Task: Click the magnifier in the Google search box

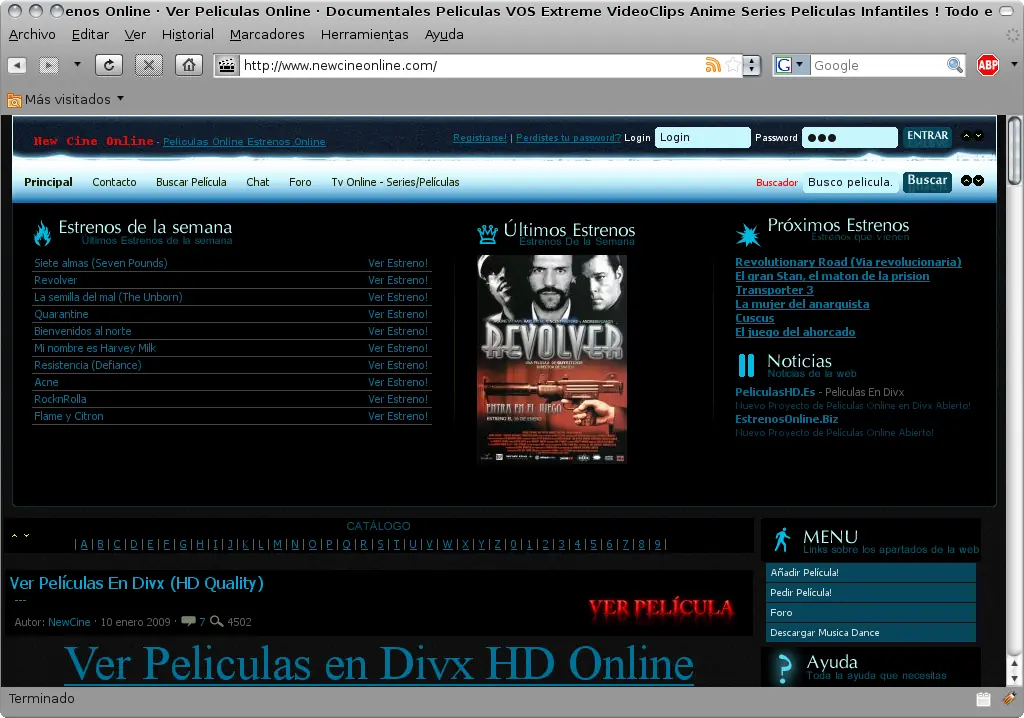Action: click(x=954, y=65)
